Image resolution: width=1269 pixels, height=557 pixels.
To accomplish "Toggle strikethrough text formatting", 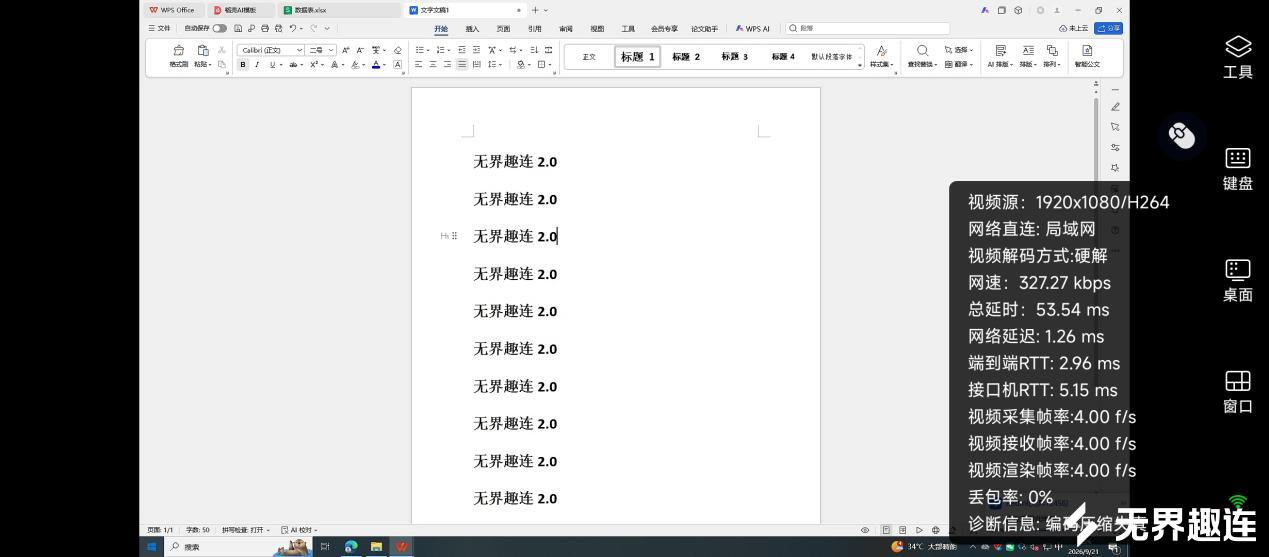I will point(293,64).
